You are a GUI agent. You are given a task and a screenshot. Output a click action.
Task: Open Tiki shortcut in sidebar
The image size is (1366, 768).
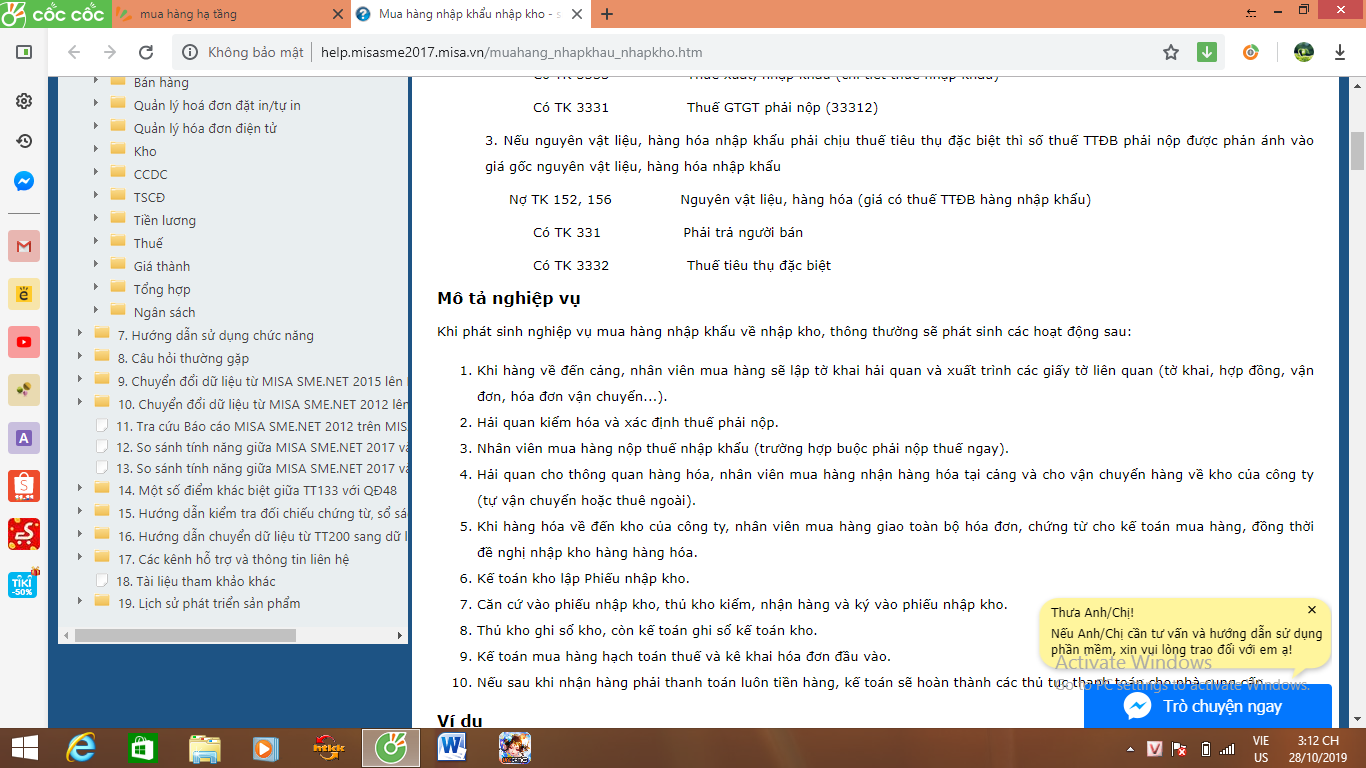coord(24,582)
